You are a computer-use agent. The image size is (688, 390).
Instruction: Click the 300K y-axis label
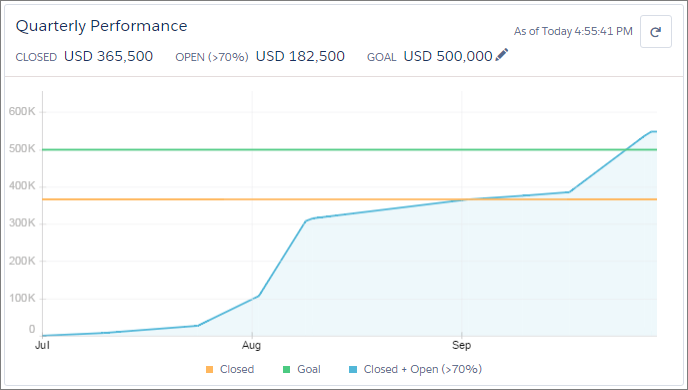[x=22, y=223]
